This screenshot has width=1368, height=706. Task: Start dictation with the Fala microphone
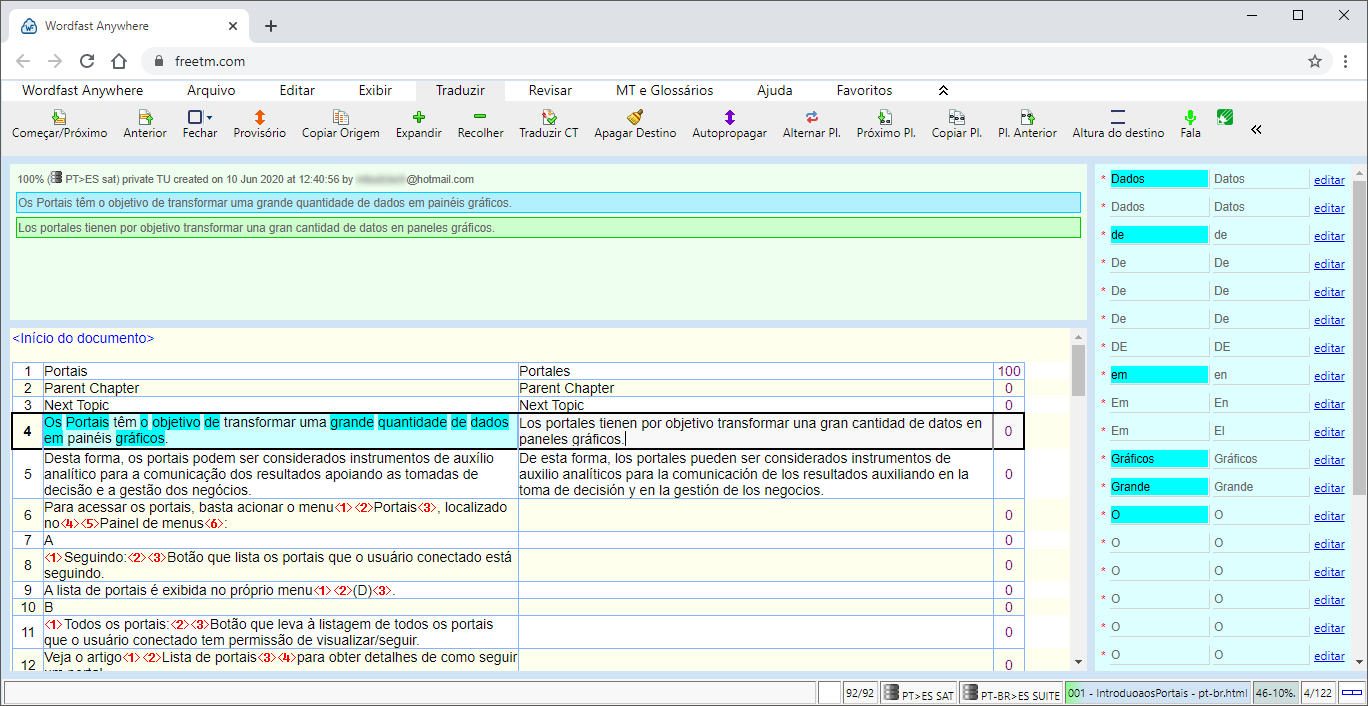point(1190,117)
